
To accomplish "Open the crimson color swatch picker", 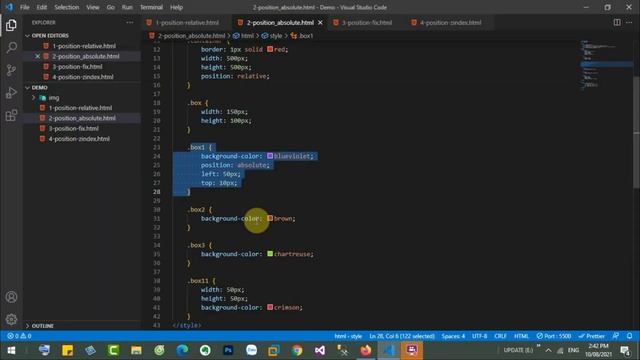I will point(270,307).
